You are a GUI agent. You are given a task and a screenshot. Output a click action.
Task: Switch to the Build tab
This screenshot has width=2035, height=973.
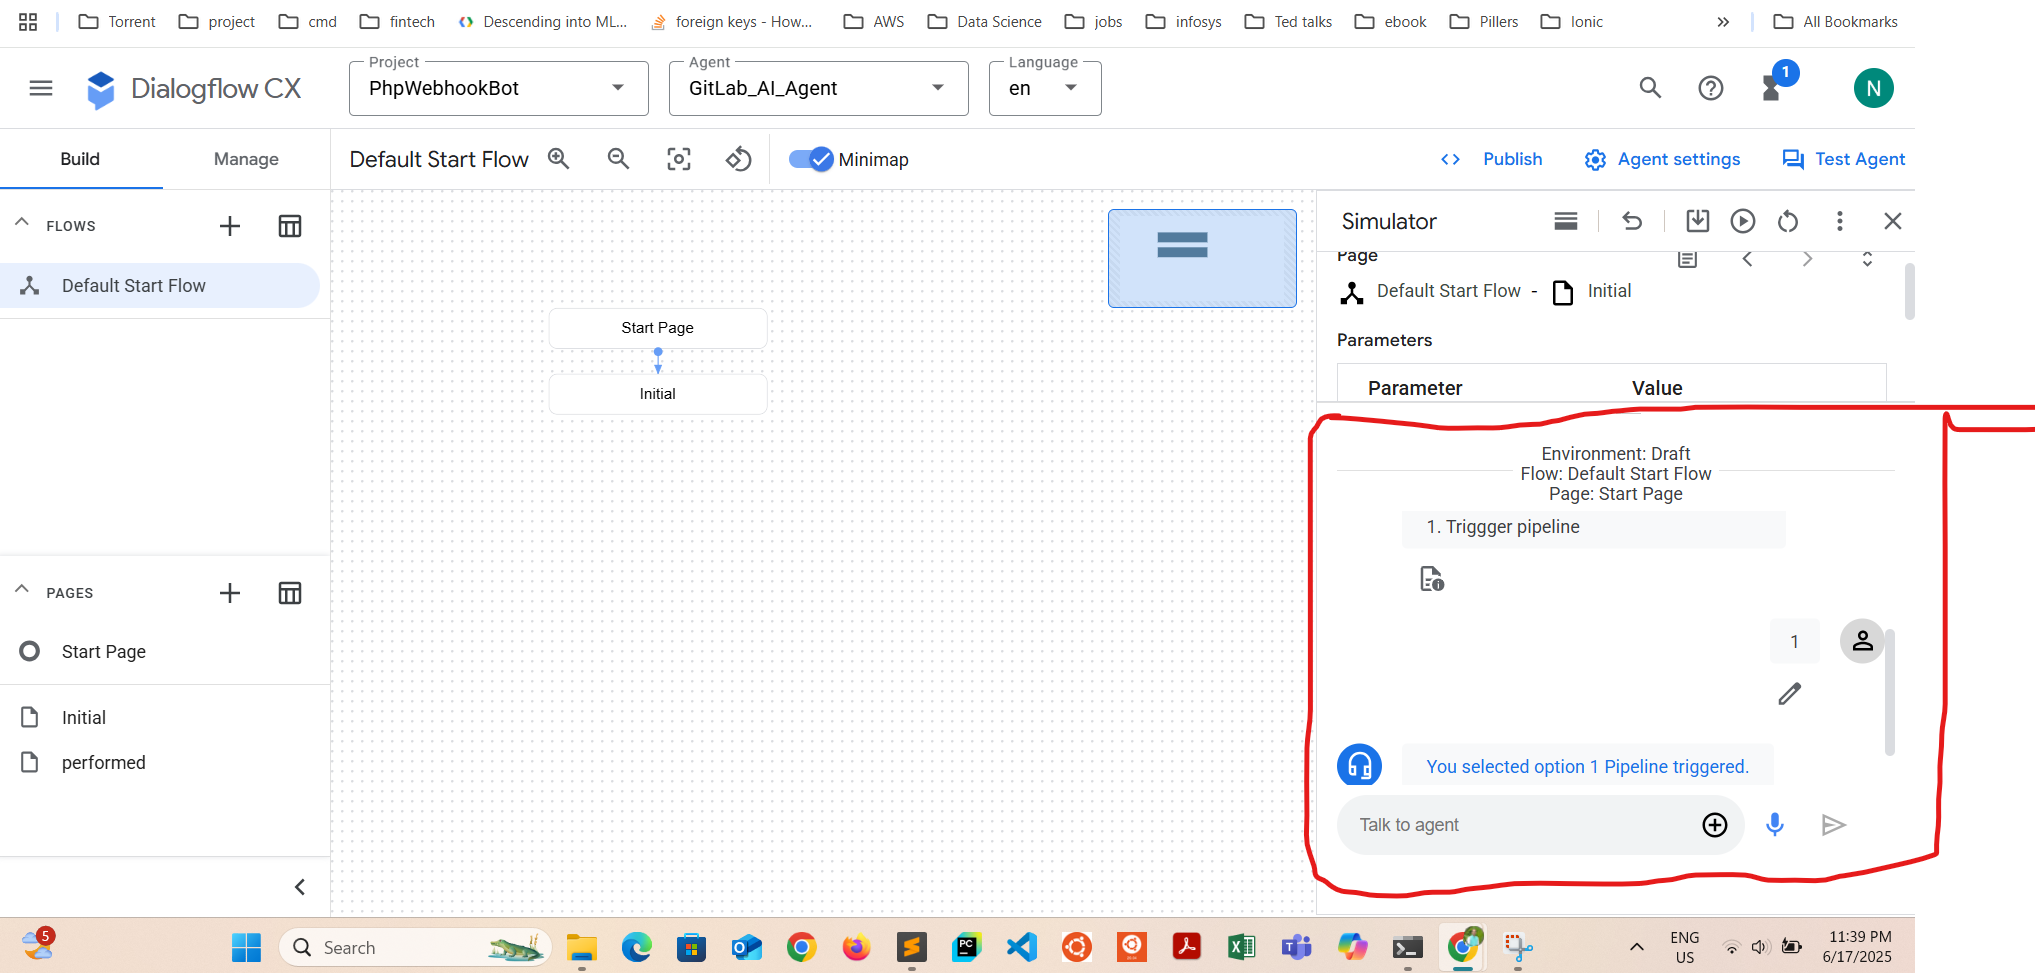80,159
